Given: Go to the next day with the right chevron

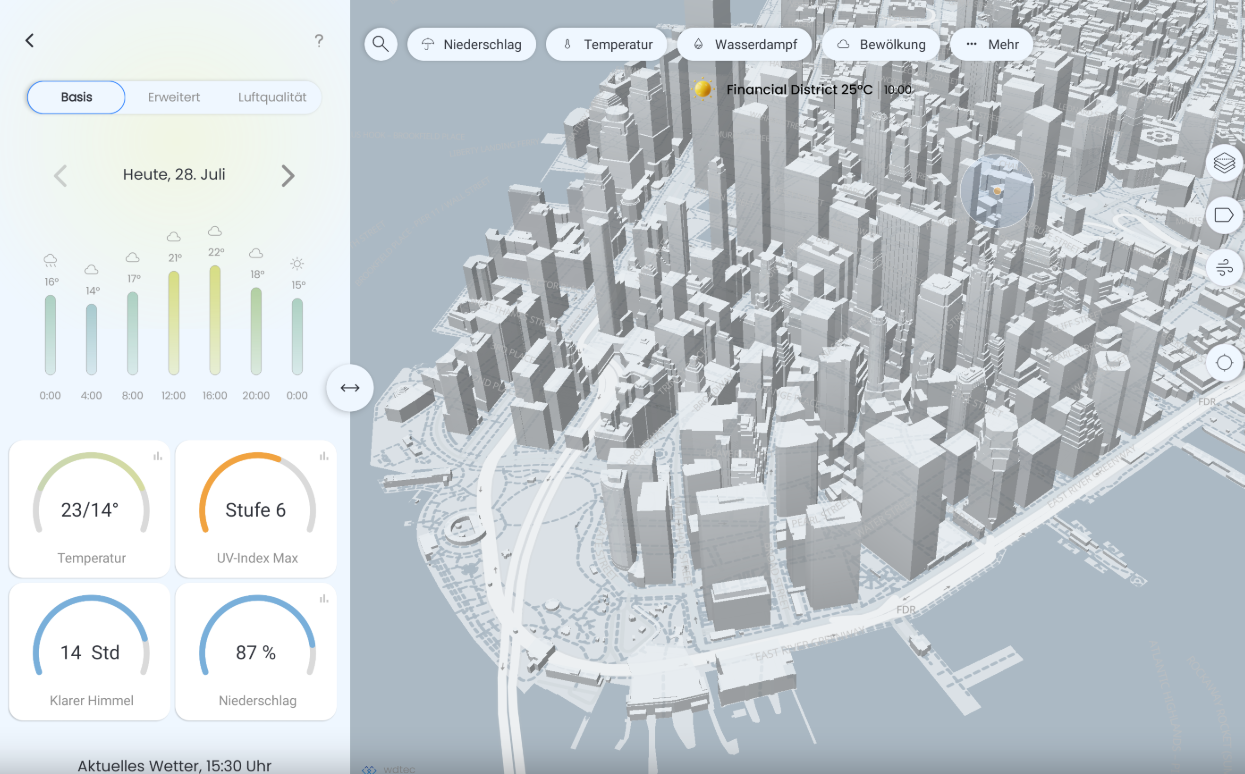Looking at the screenshot, I should [x=288, y=176].
